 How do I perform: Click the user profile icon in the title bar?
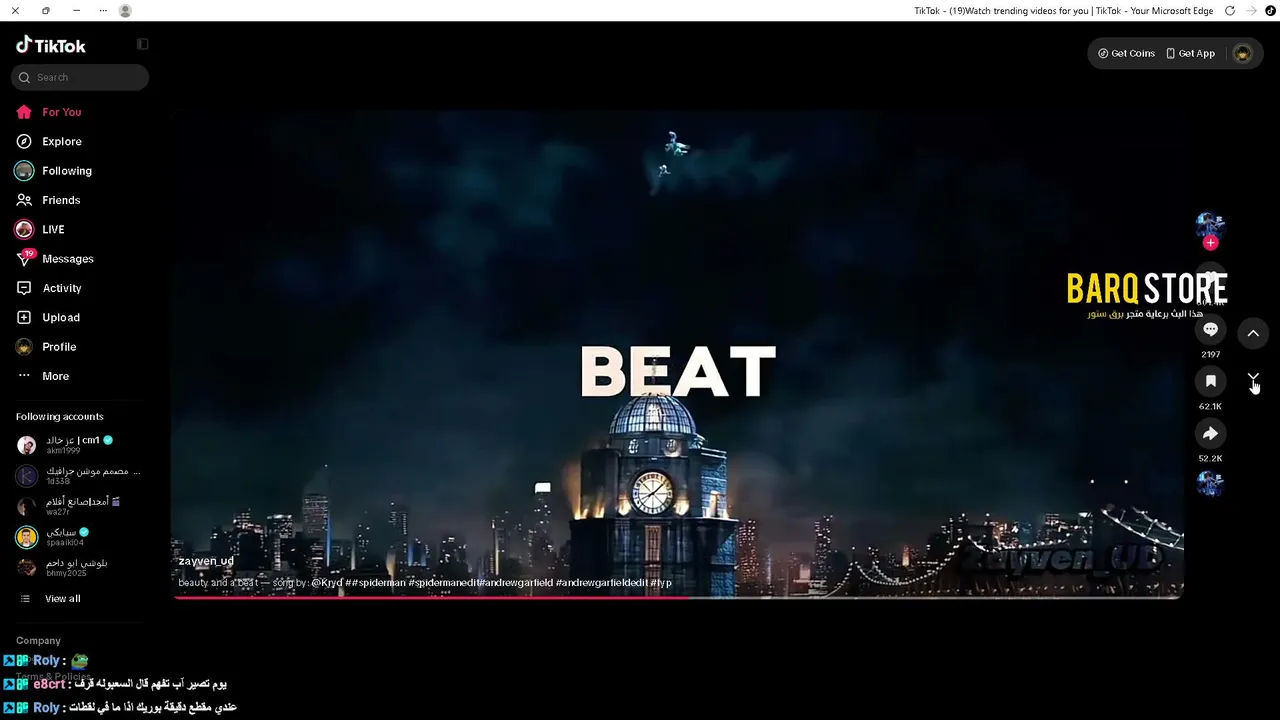coord(125,11)
